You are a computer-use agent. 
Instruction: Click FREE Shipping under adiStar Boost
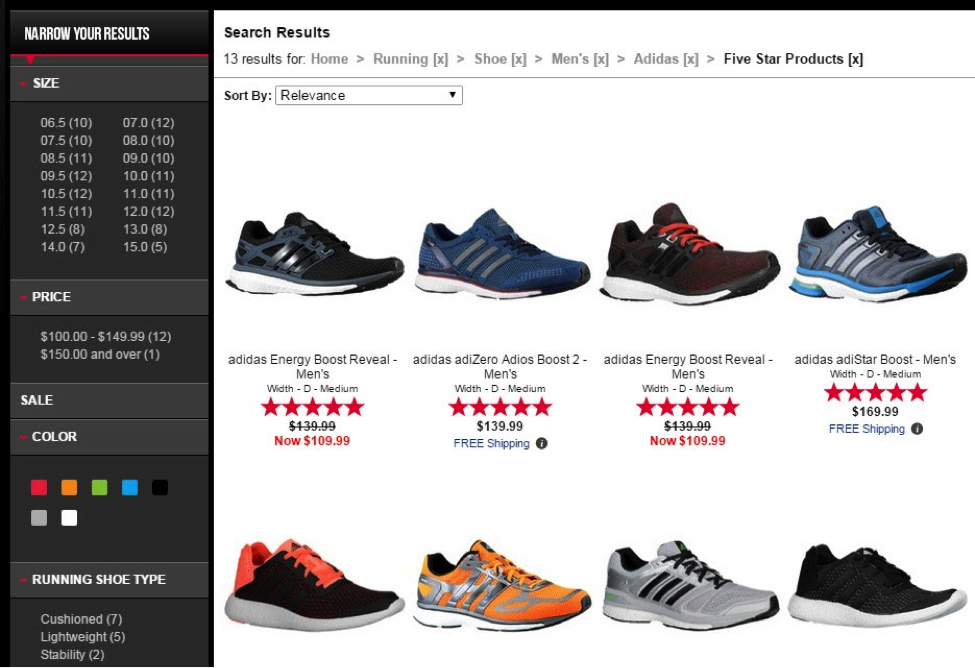(x=867, y=429)
